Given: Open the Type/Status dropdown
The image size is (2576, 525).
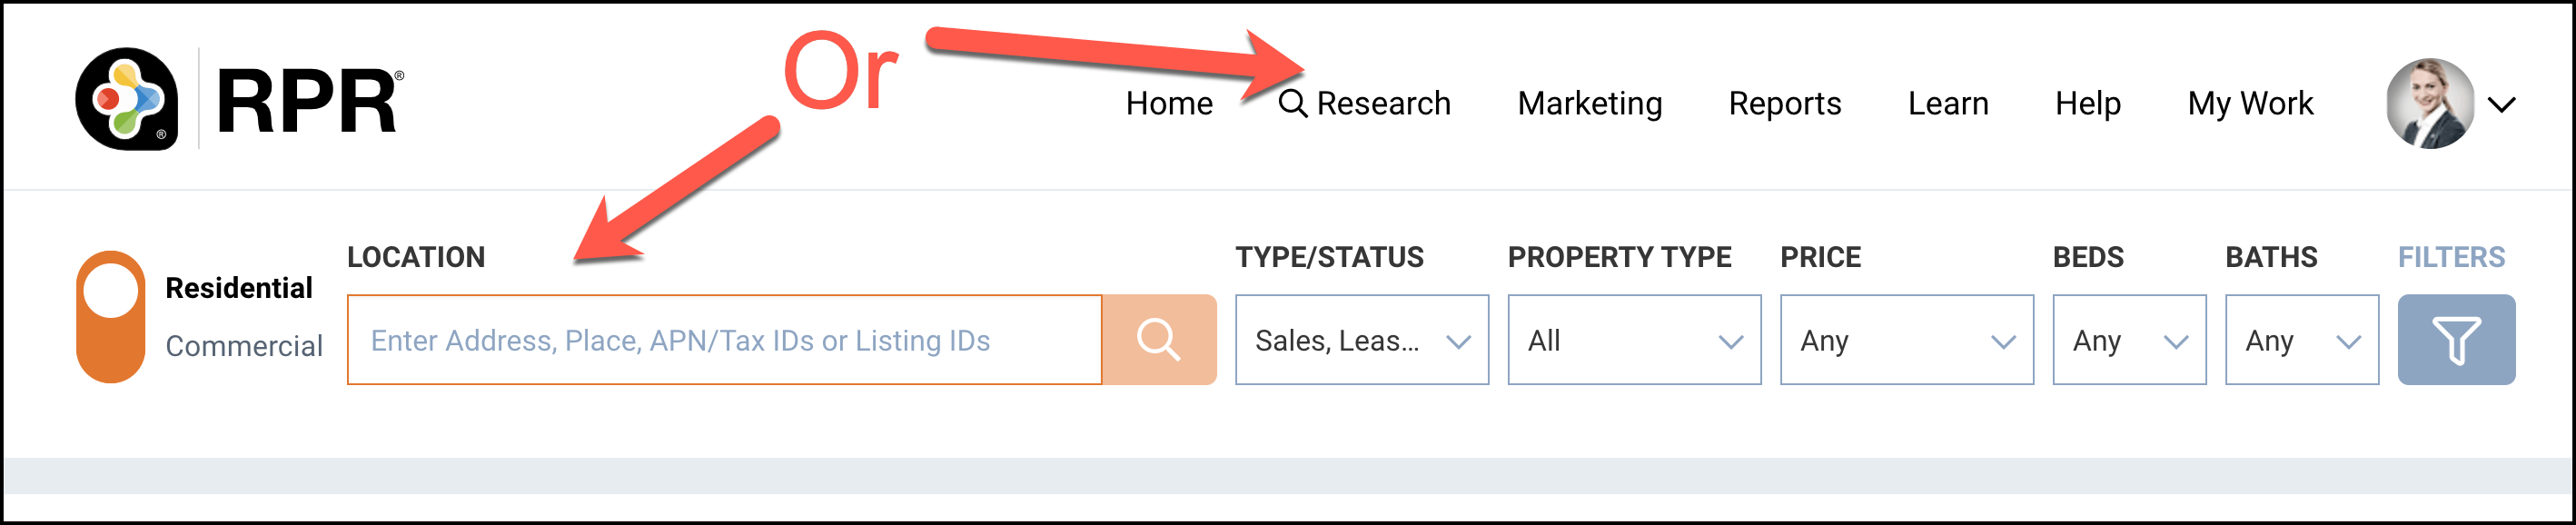Looking at the screenshot, I should pos(1361,340).
